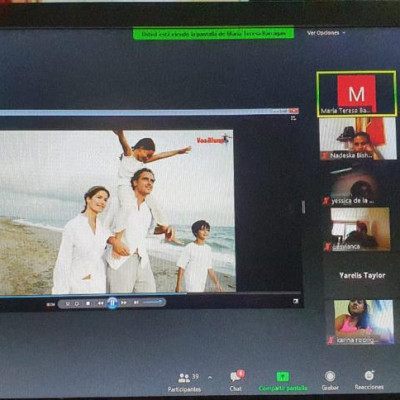Toggle shuffle in the media player controls
Image resolution: width=400 pixels, height=400 pixels.
[68, 304]
